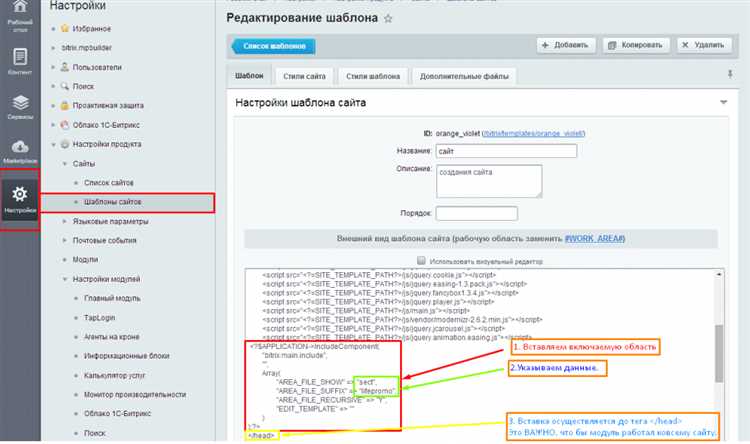The image size is (750, 444).
Task: Switch to the Шаблон tab
Action: 249,76
